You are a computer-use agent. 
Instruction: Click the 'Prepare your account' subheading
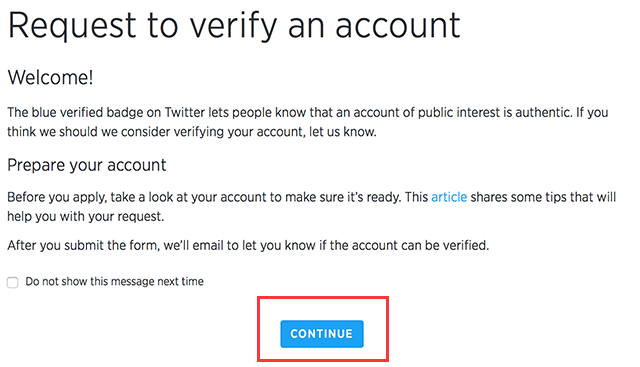(x=87, y=165)
